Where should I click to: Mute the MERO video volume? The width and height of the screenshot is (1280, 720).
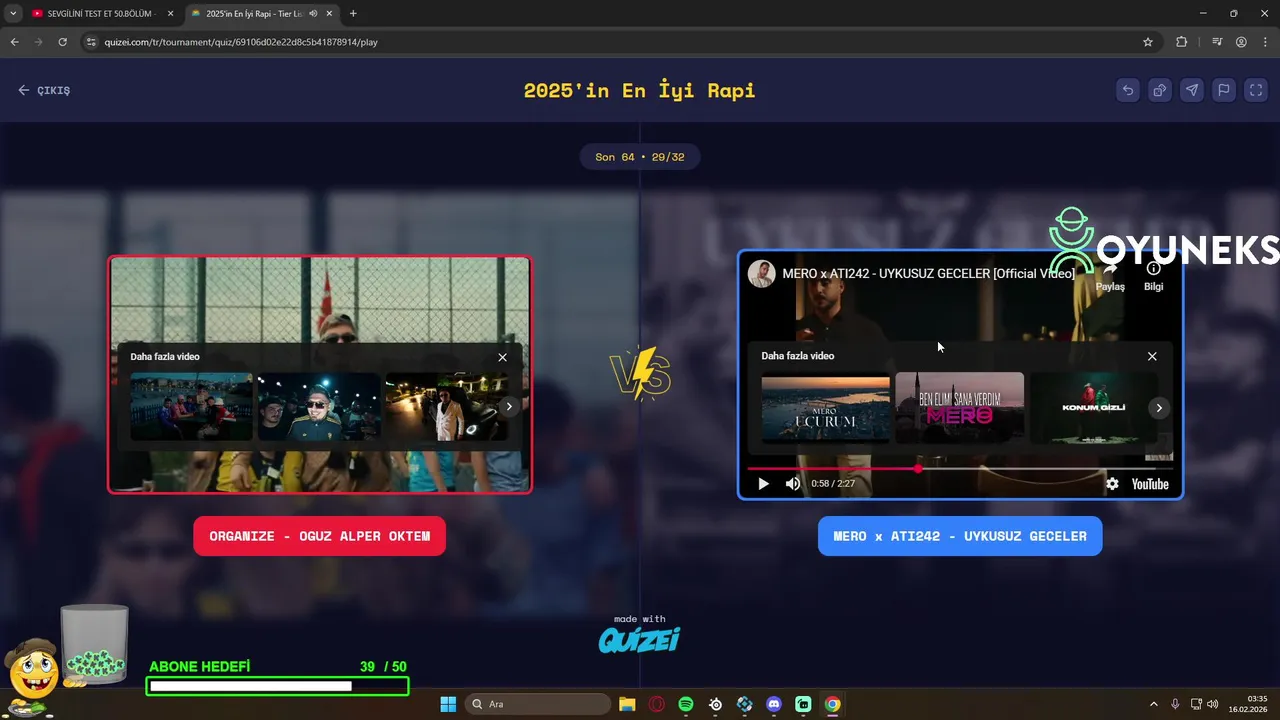(x=793, y=484)
